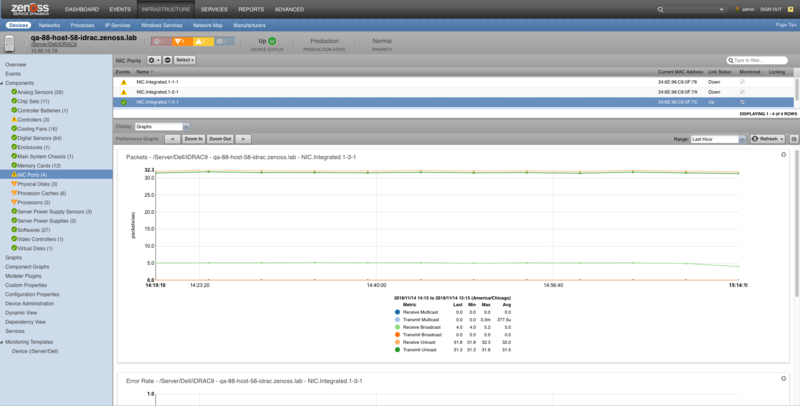Open the Events menu
The height and width of the screenshot is (406, 800).
120,9
